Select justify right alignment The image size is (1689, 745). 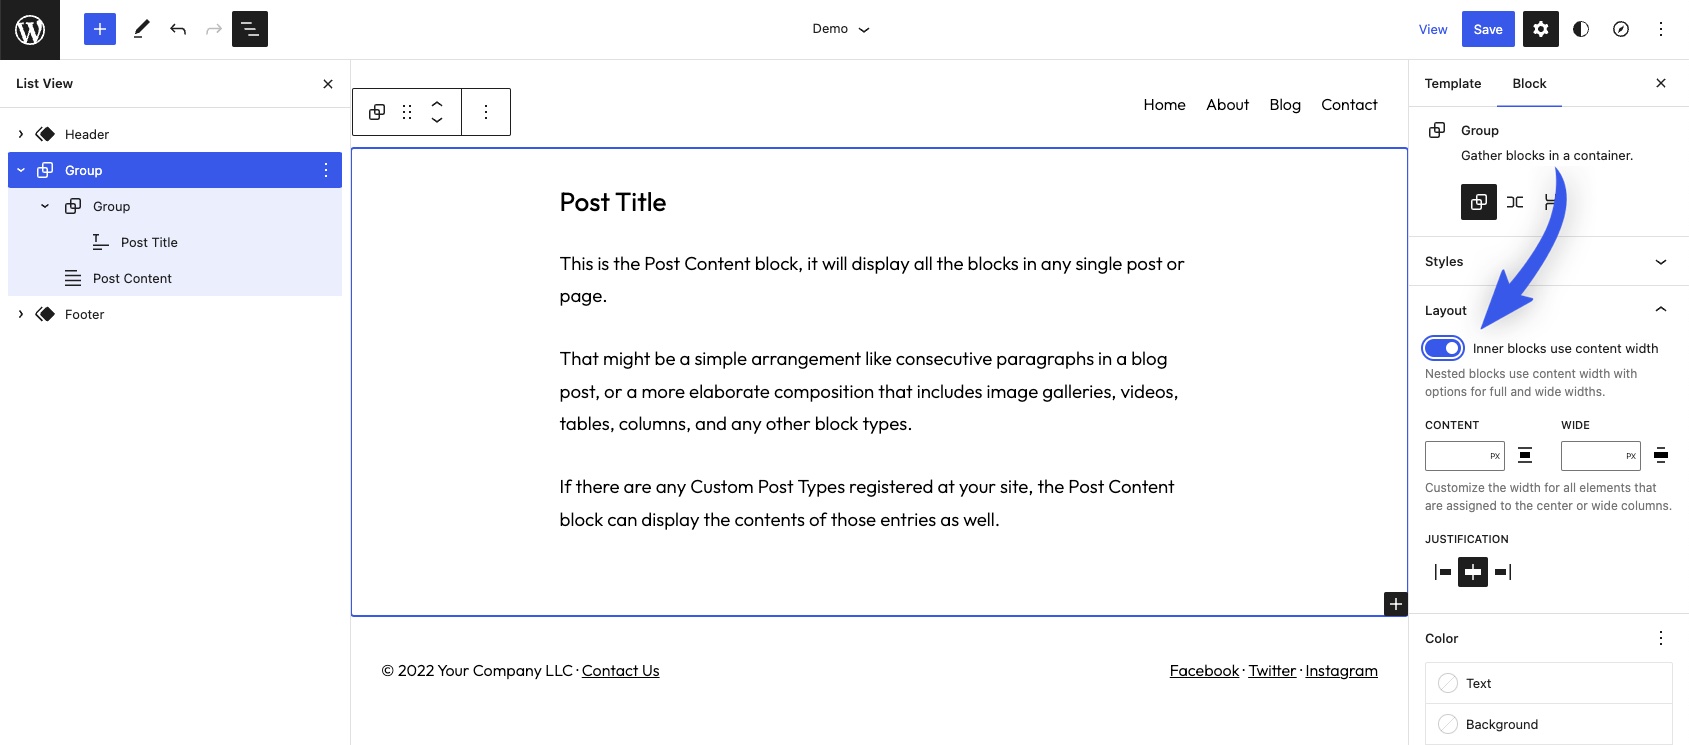1503,572
